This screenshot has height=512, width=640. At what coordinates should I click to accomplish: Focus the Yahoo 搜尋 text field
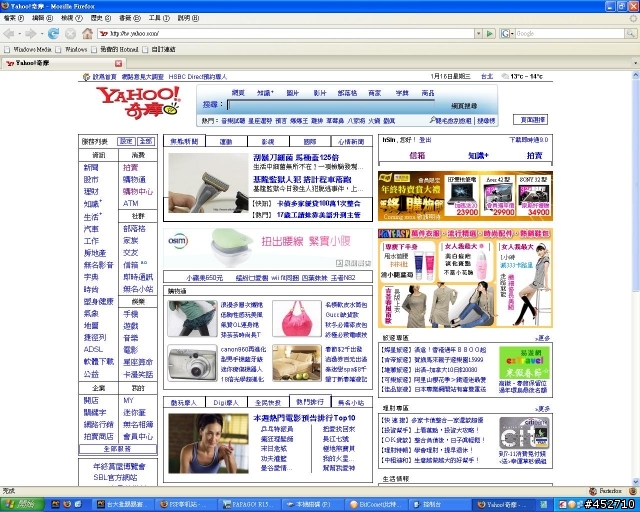(331, 105)
